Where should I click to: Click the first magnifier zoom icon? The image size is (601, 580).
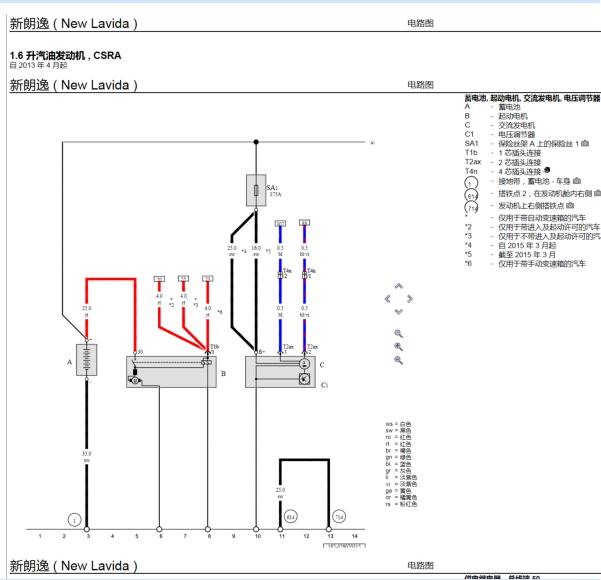coord(399,334)
